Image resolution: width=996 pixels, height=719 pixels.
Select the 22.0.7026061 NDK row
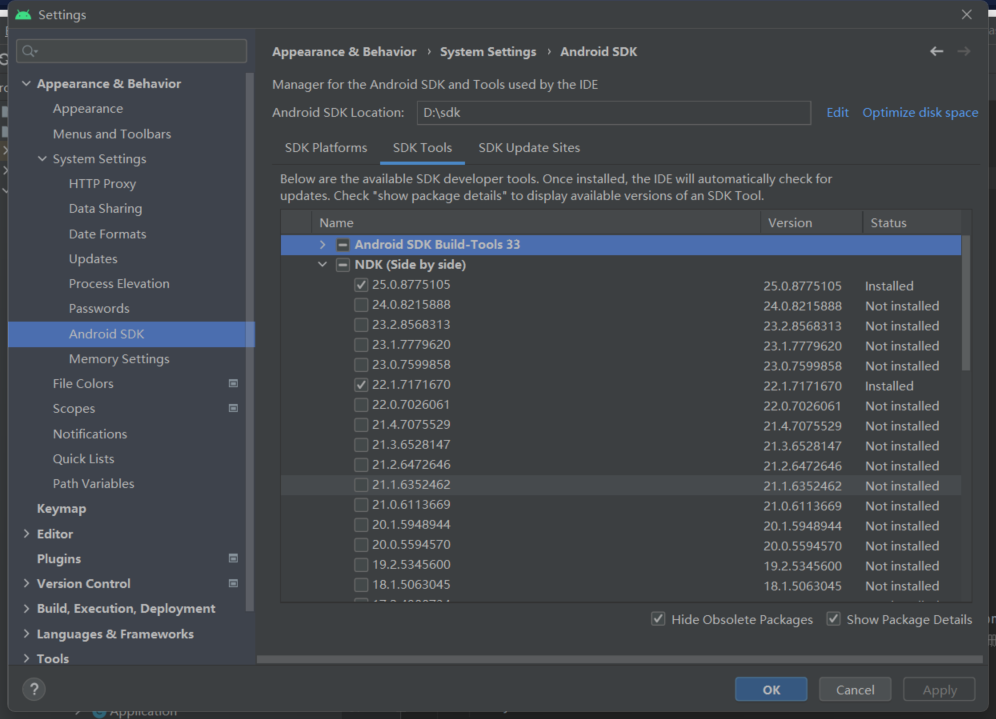point(621,405)
